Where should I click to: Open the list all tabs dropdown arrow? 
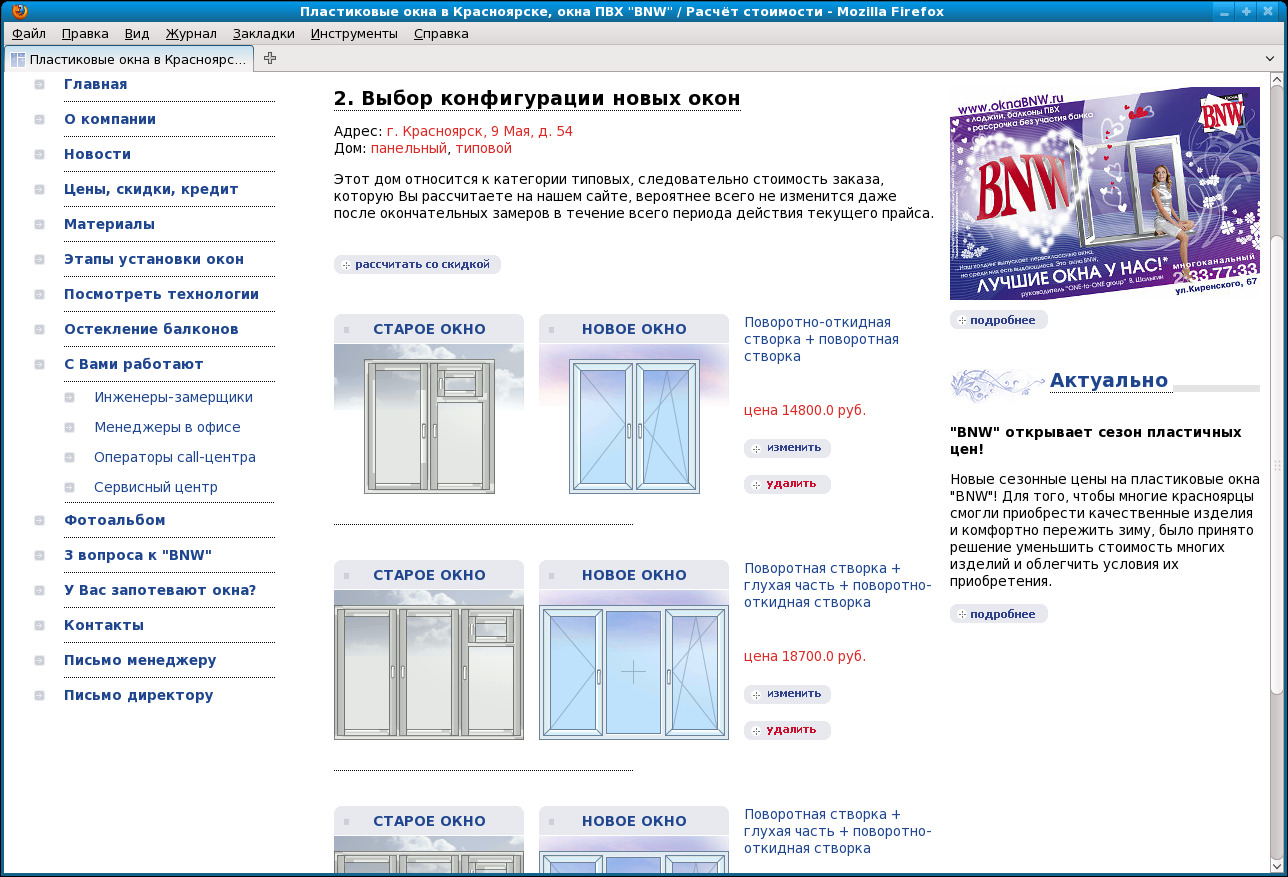[x=1270, y=59]
